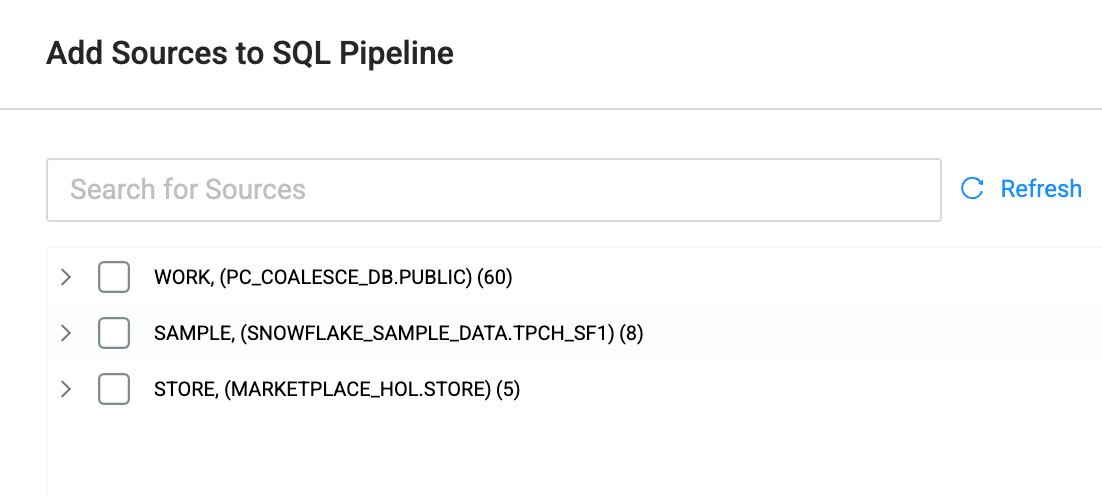1102x496 pixels.
Task: Tick the SAMPLE sources checkbox
Action: coord(114,333)
